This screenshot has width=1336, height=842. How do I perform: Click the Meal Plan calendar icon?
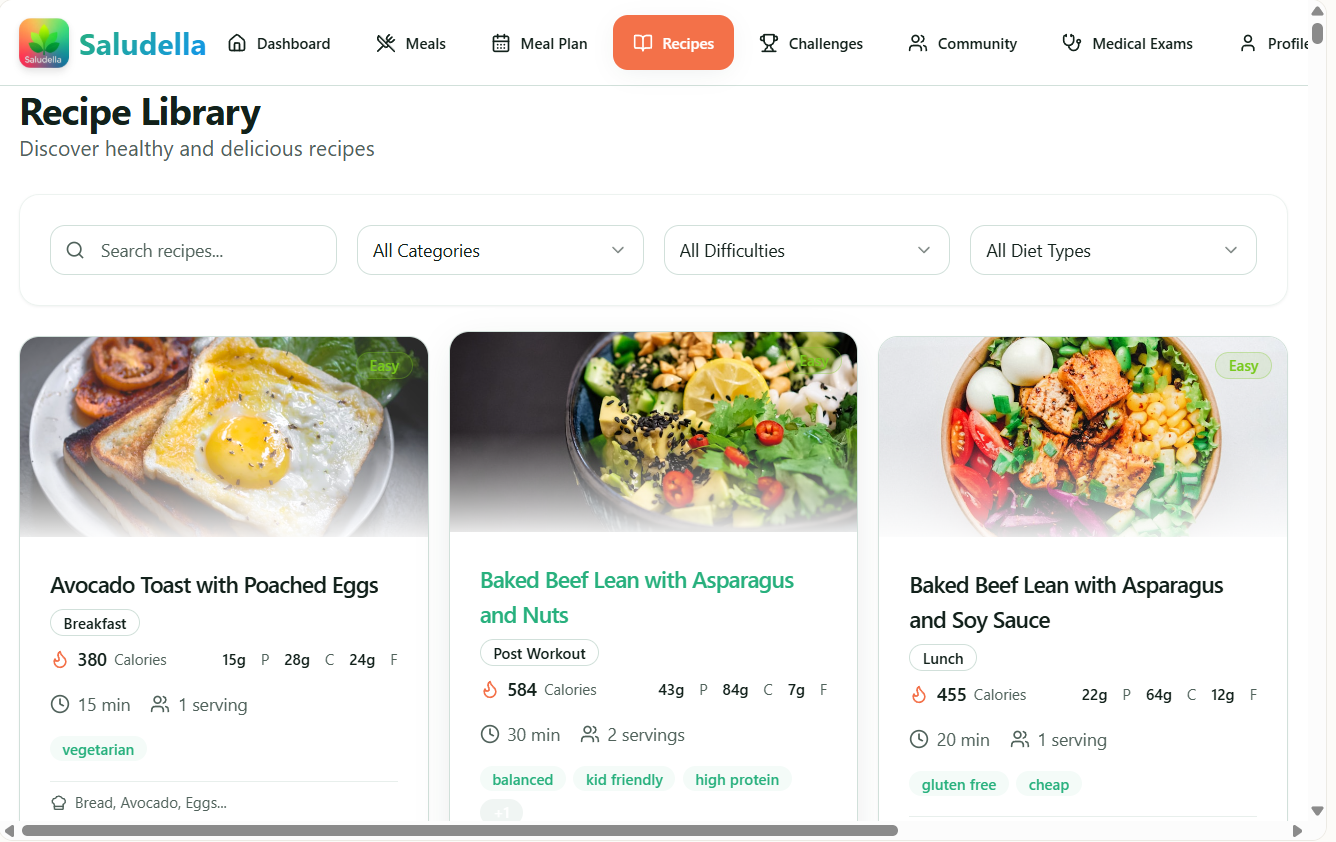point(498,43)
